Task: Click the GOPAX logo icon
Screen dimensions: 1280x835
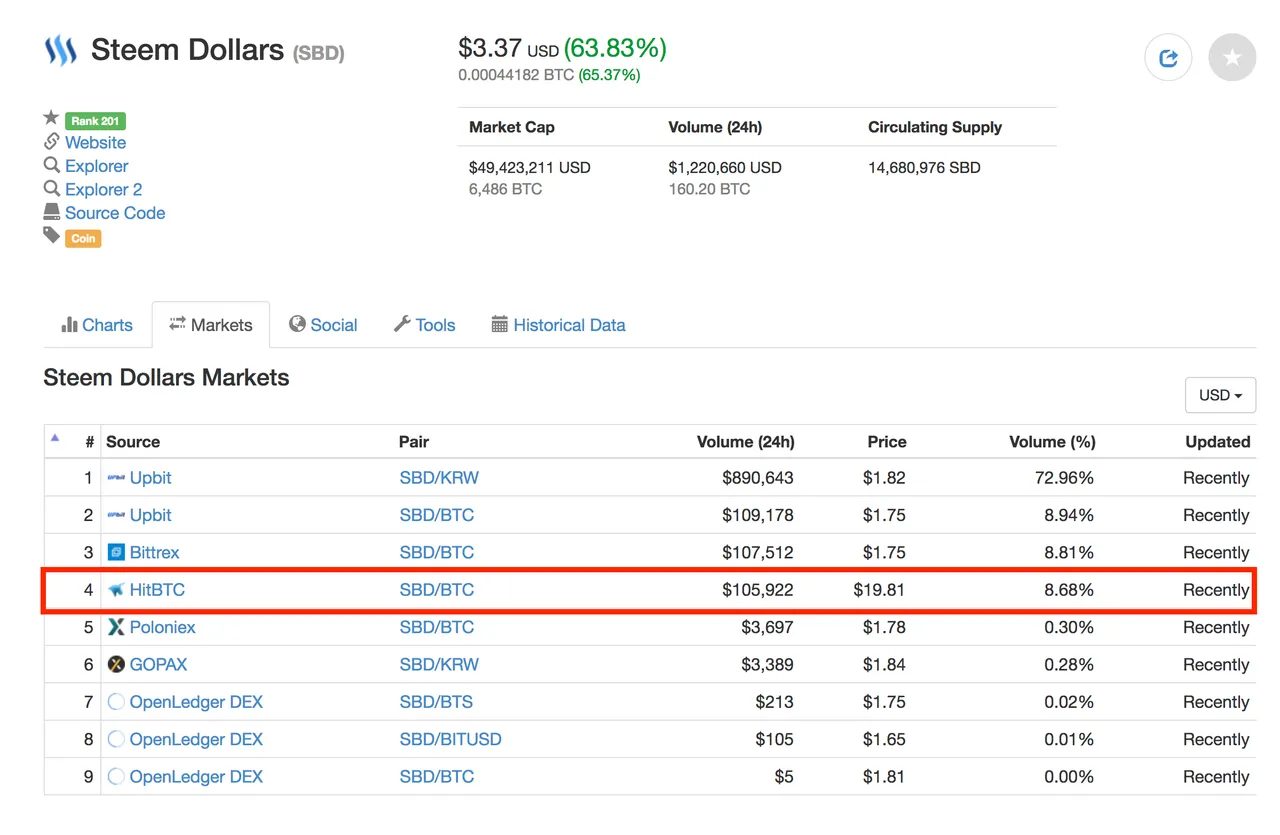Action: coord(116,664)
